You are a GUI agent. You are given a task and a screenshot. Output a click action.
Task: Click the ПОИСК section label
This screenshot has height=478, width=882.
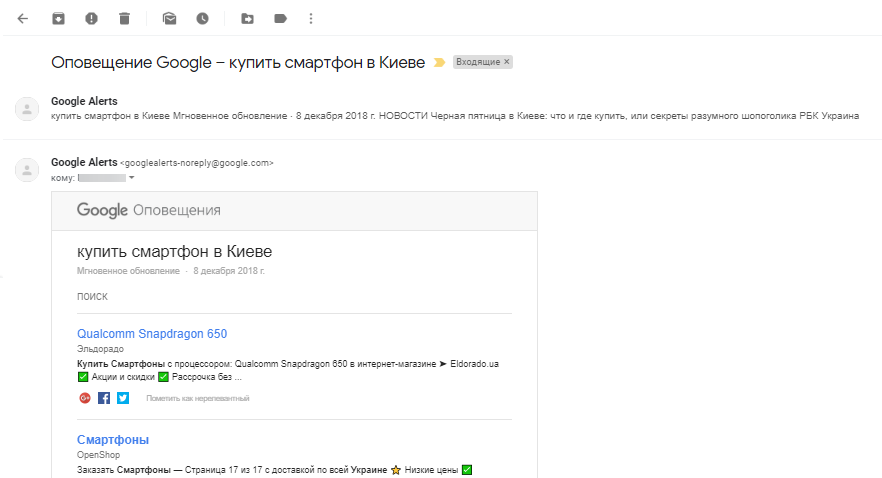(x=92, y=296)
